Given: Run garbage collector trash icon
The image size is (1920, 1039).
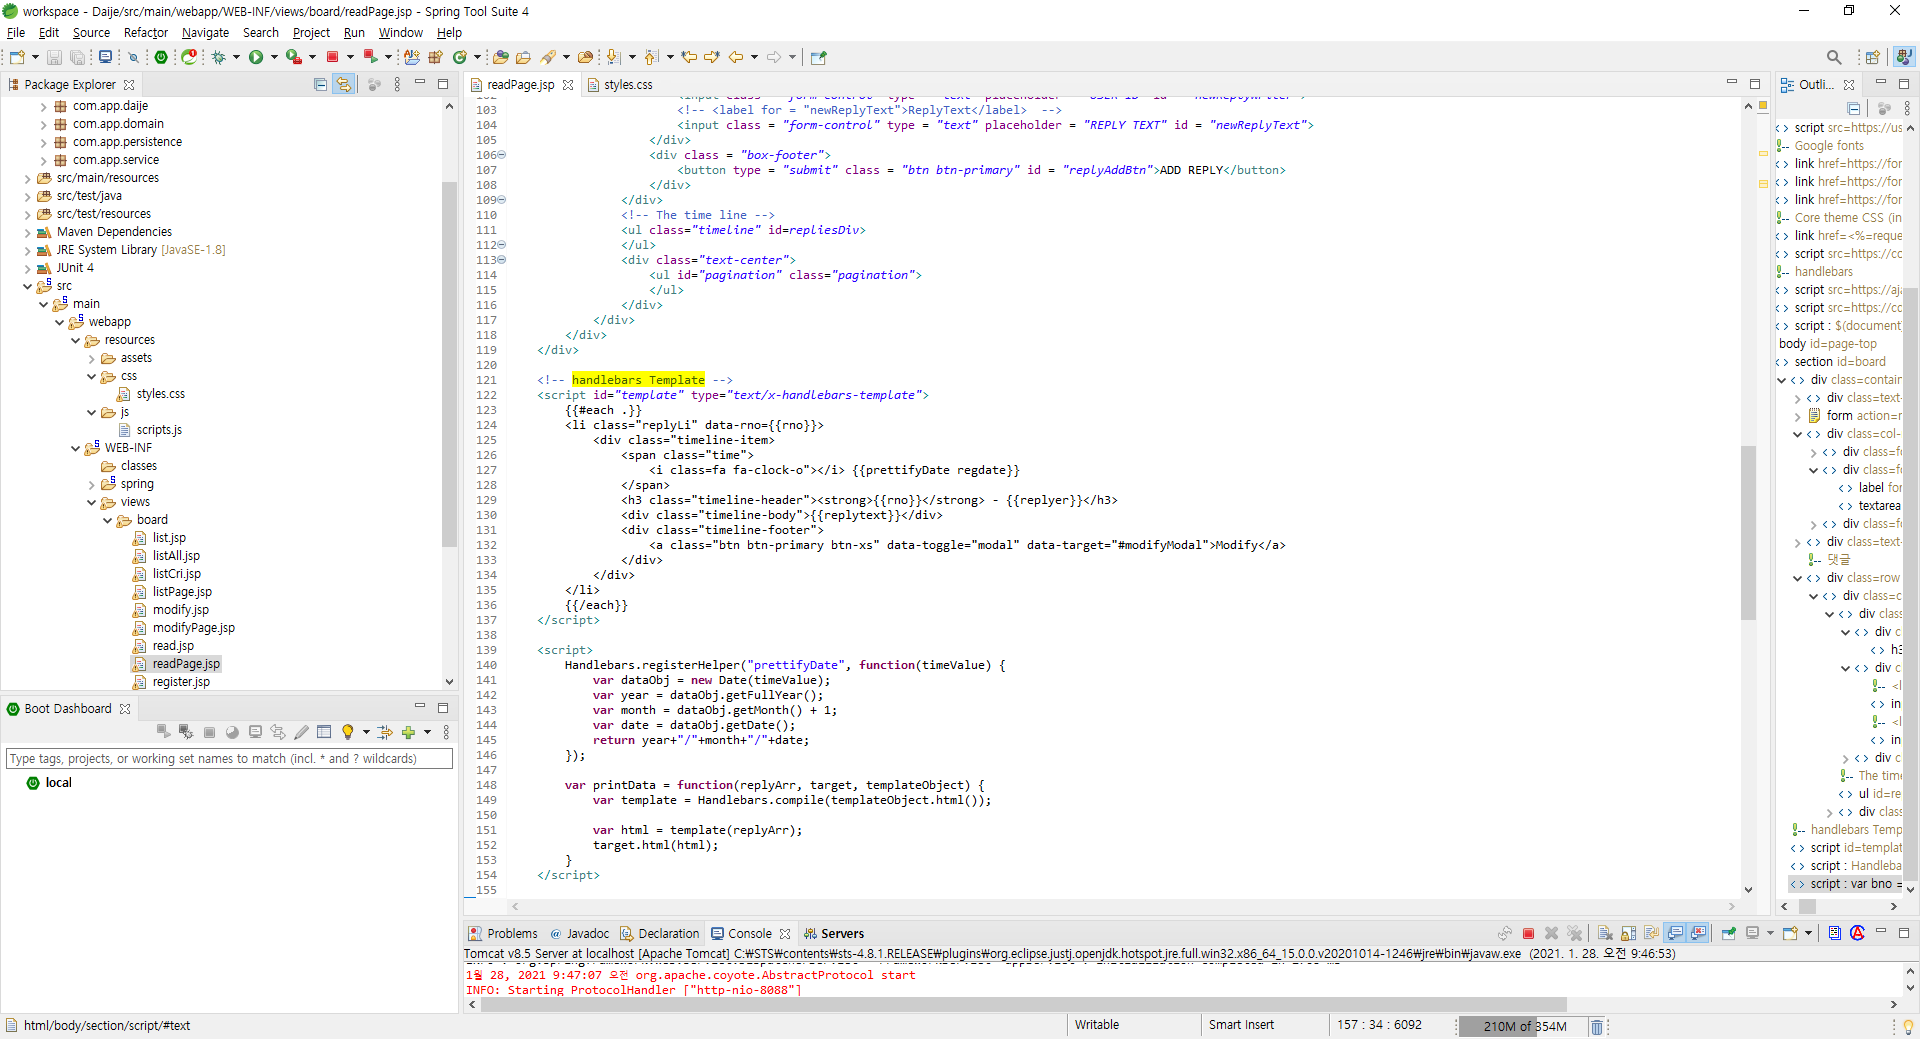Looking at the screenshot, I should pos(1597,1026).
